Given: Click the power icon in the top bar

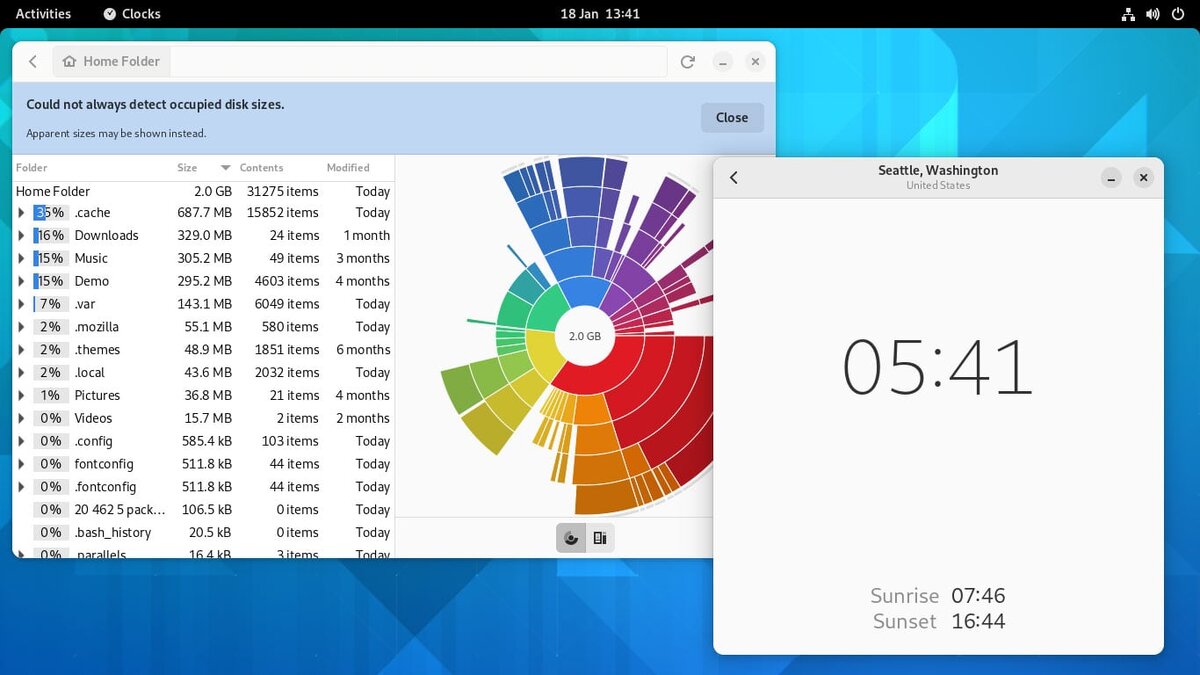Looking at the screenshot, I should click(x=1178, y=14).
